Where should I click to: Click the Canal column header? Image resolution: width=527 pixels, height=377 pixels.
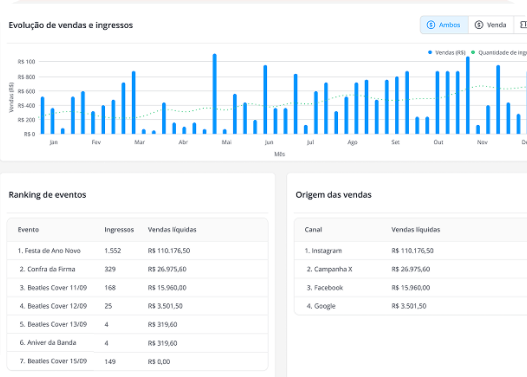point(313,229)
